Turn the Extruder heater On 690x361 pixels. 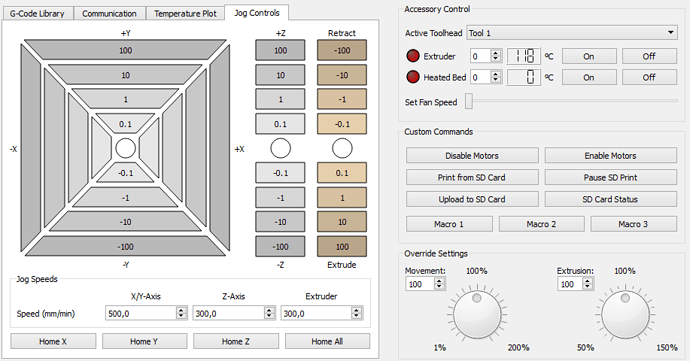tap(589, 56)
